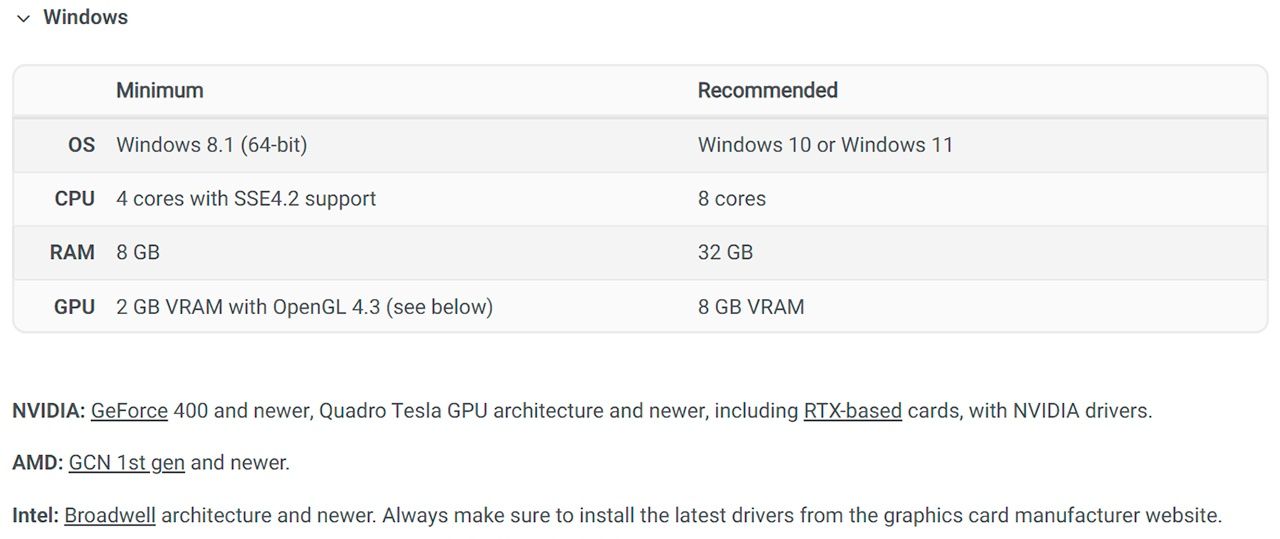
Task: Click the Minimum column header
Action: (x=160, y=90)
